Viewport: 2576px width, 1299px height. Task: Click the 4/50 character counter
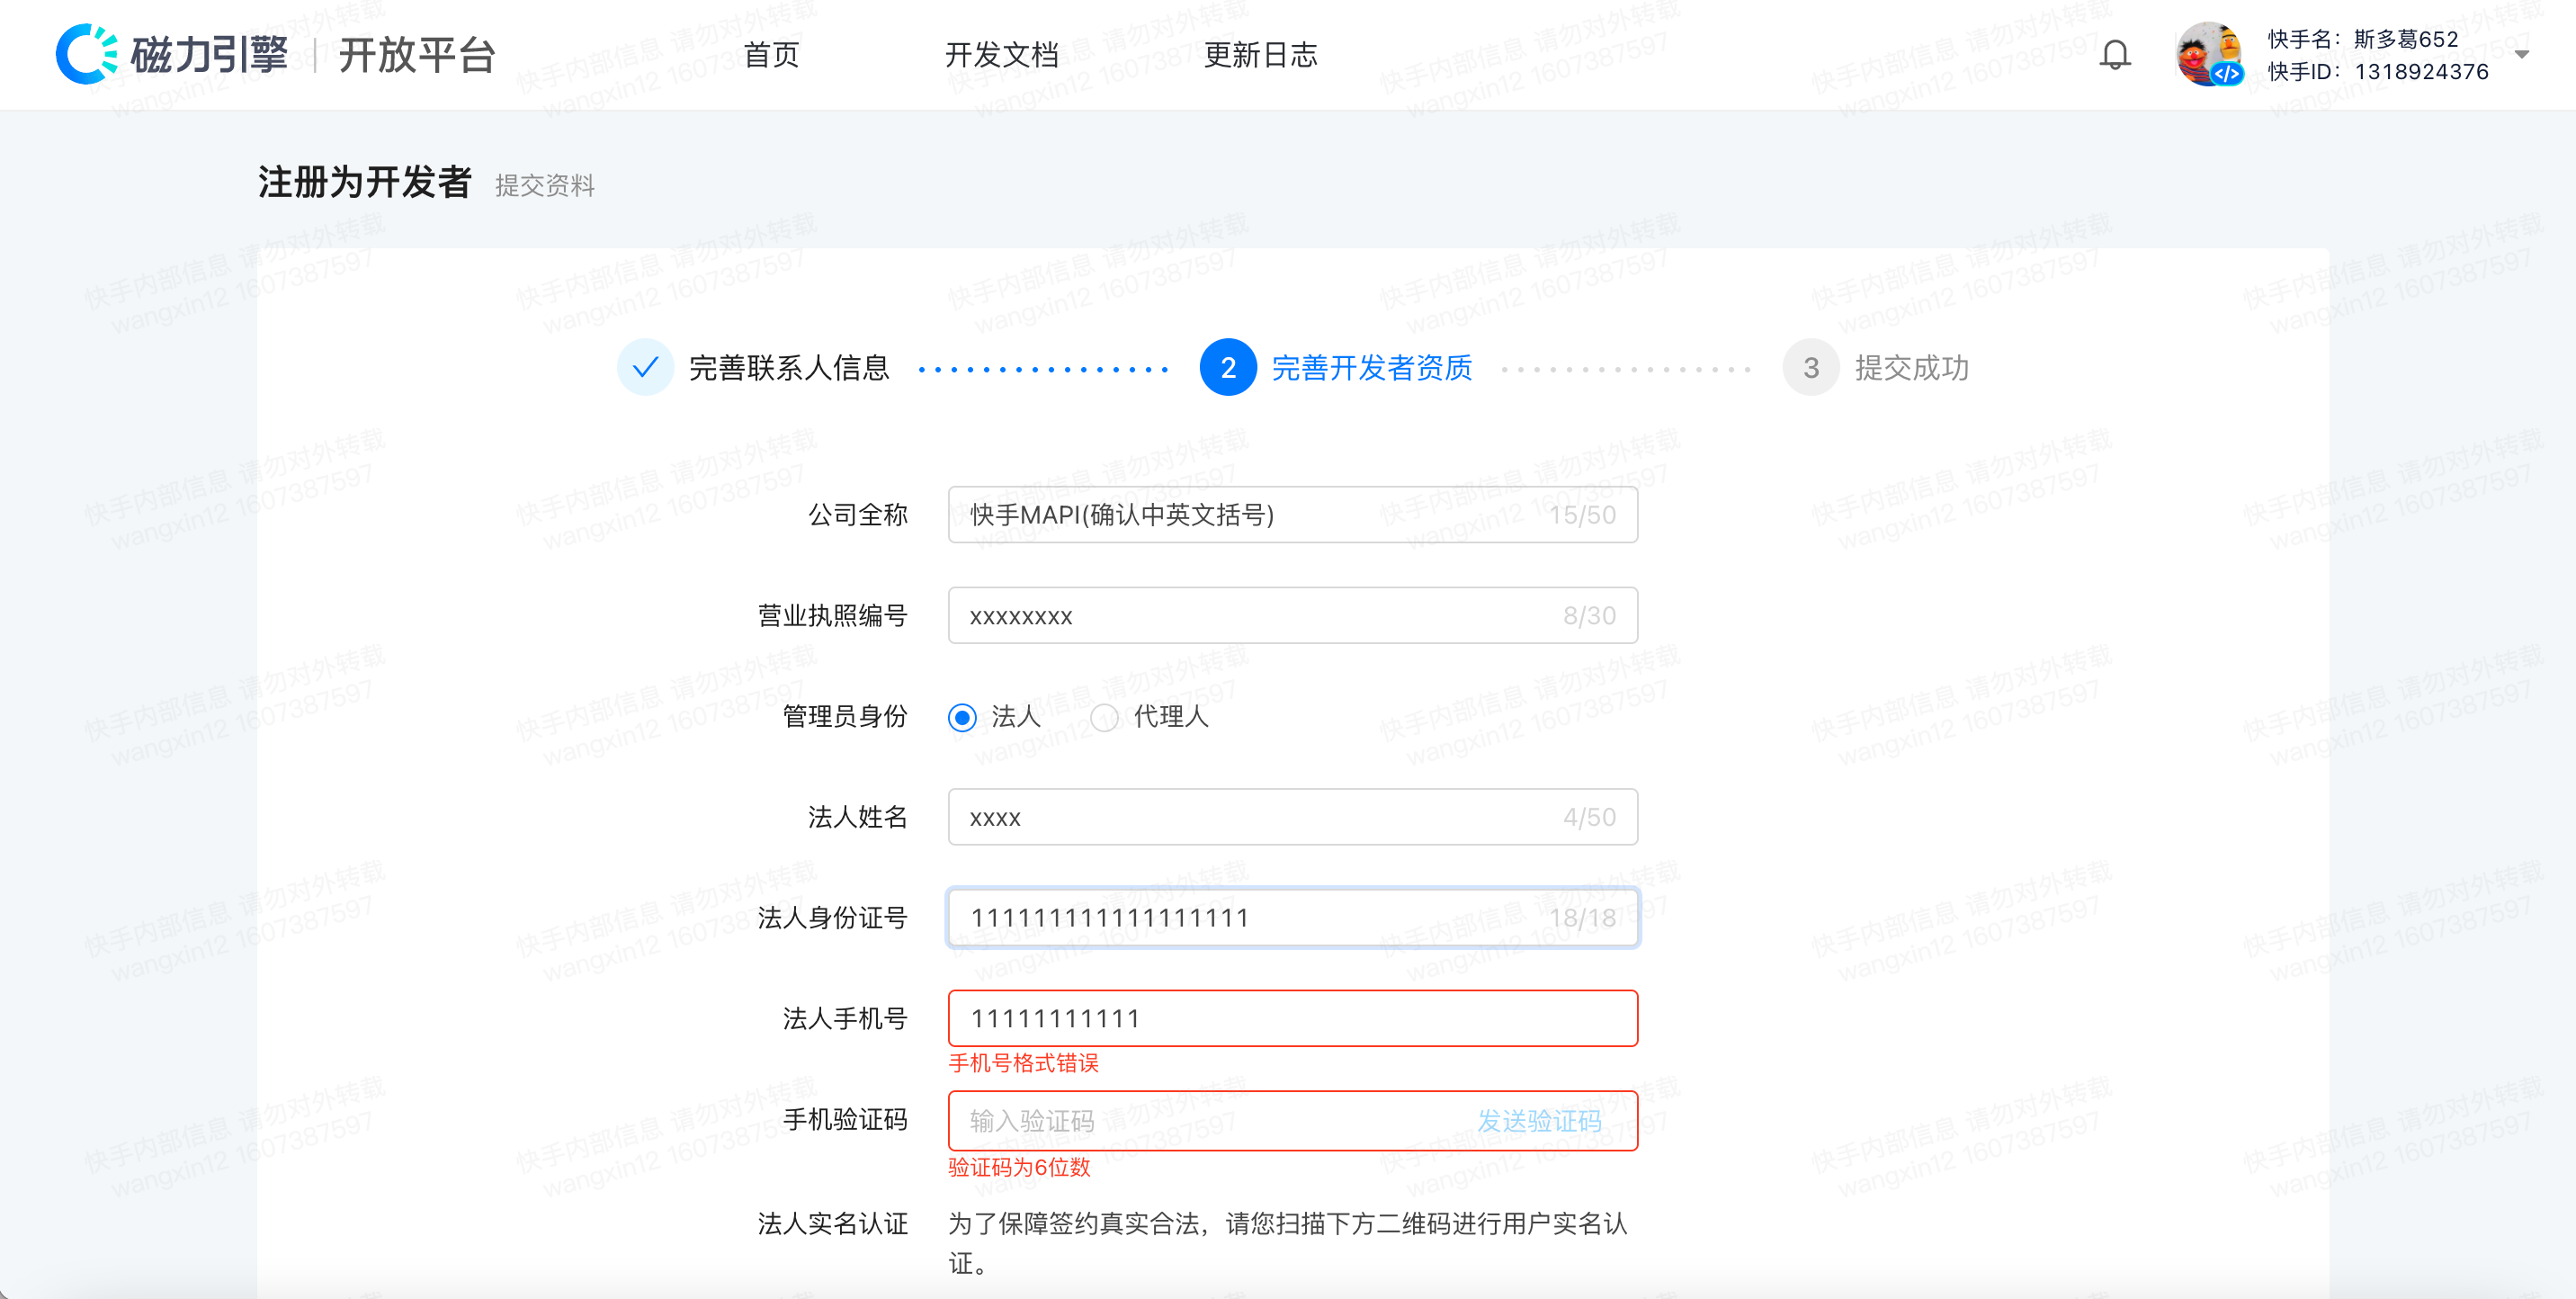click(x=1589, y=818)
